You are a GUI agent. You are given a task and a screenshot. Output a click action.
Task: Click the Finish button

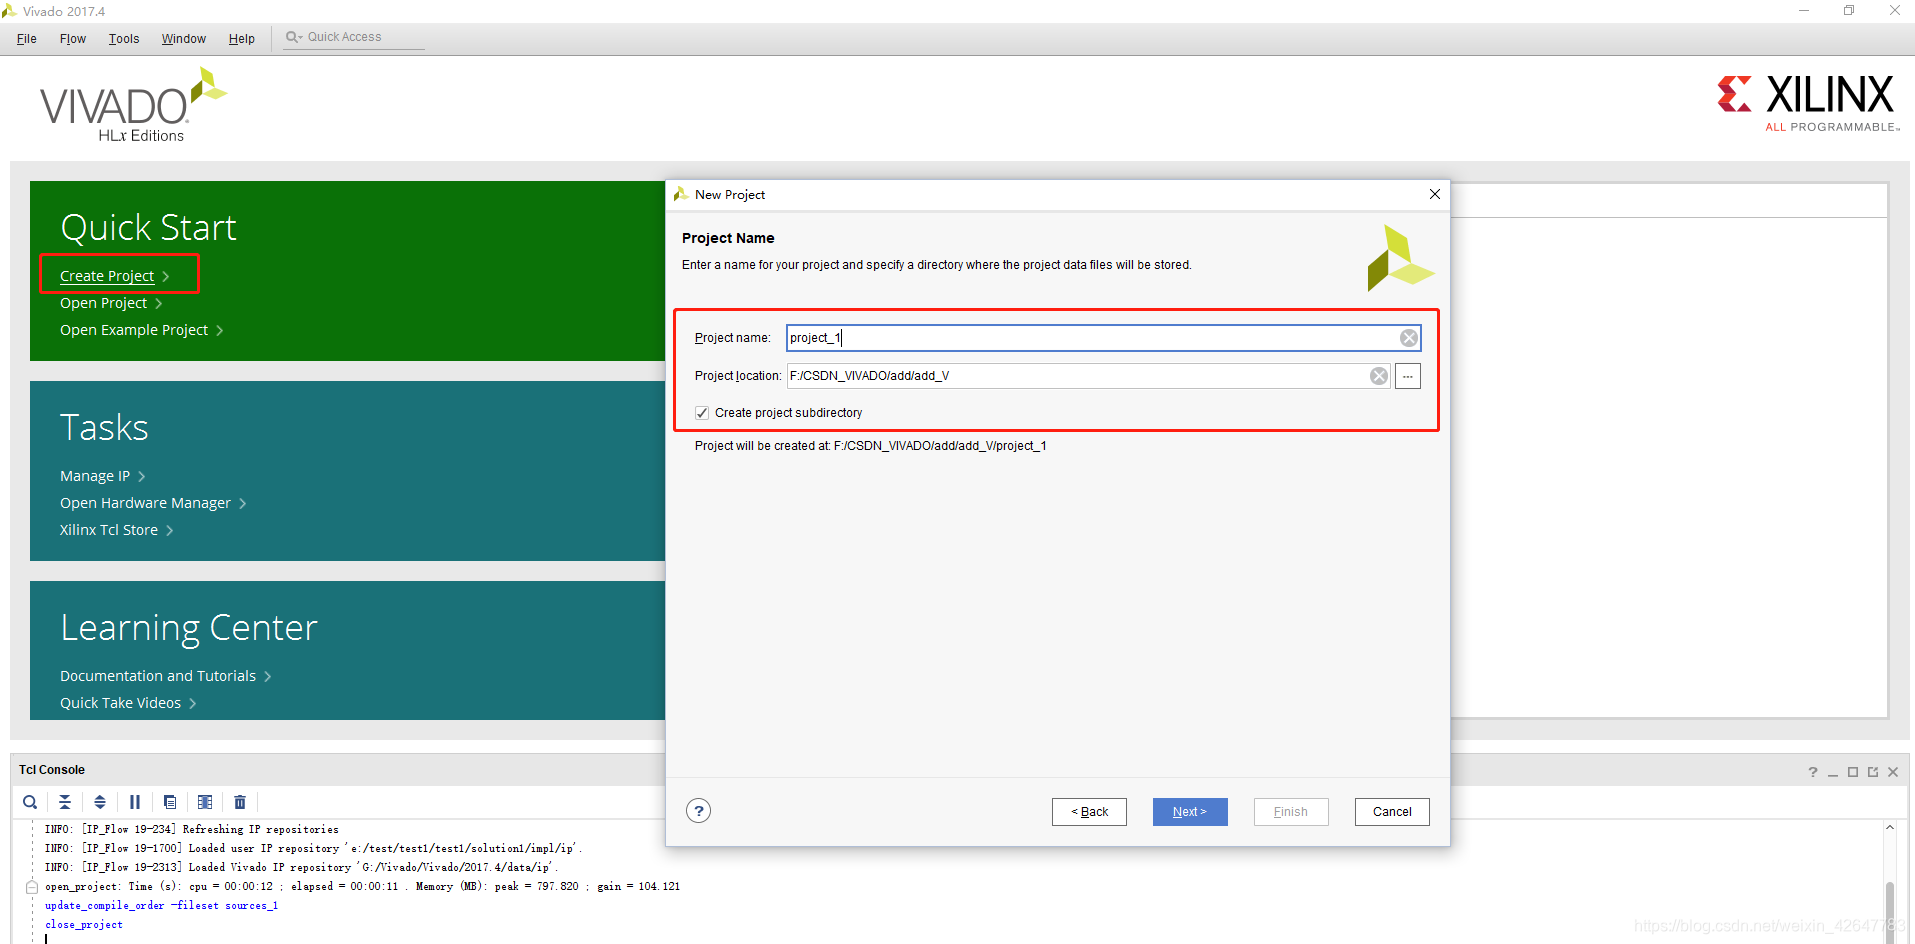pyautogui.click(x=1291, y=812)
